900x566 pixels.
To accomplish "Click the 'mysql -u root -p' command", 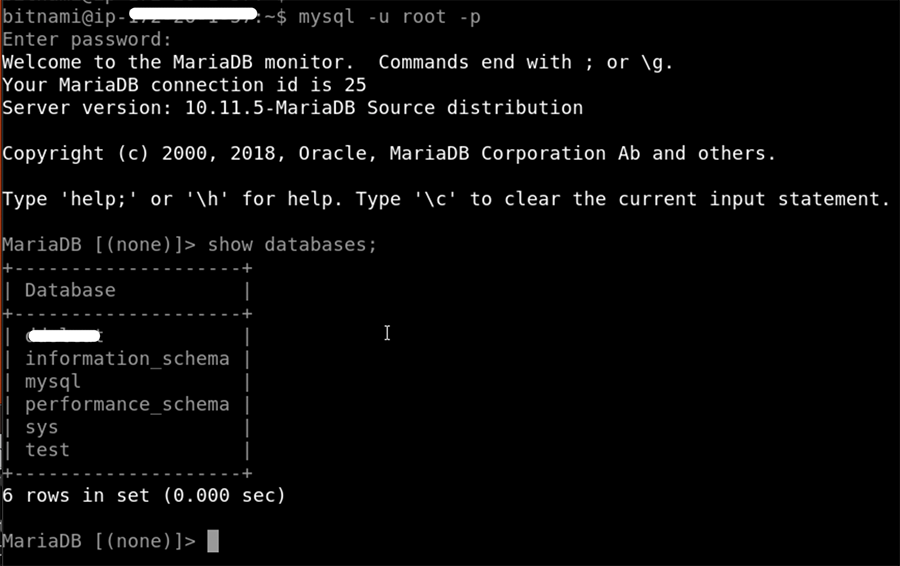I will 389,17.
